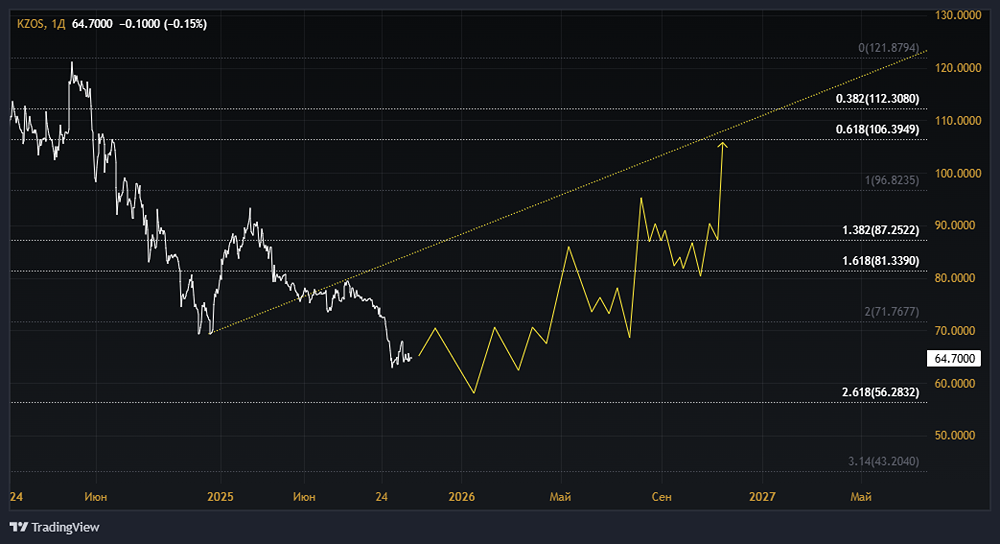The image size is (1000, 544).
Task: Open the KZOS symbol label
Action: point(31,24)
